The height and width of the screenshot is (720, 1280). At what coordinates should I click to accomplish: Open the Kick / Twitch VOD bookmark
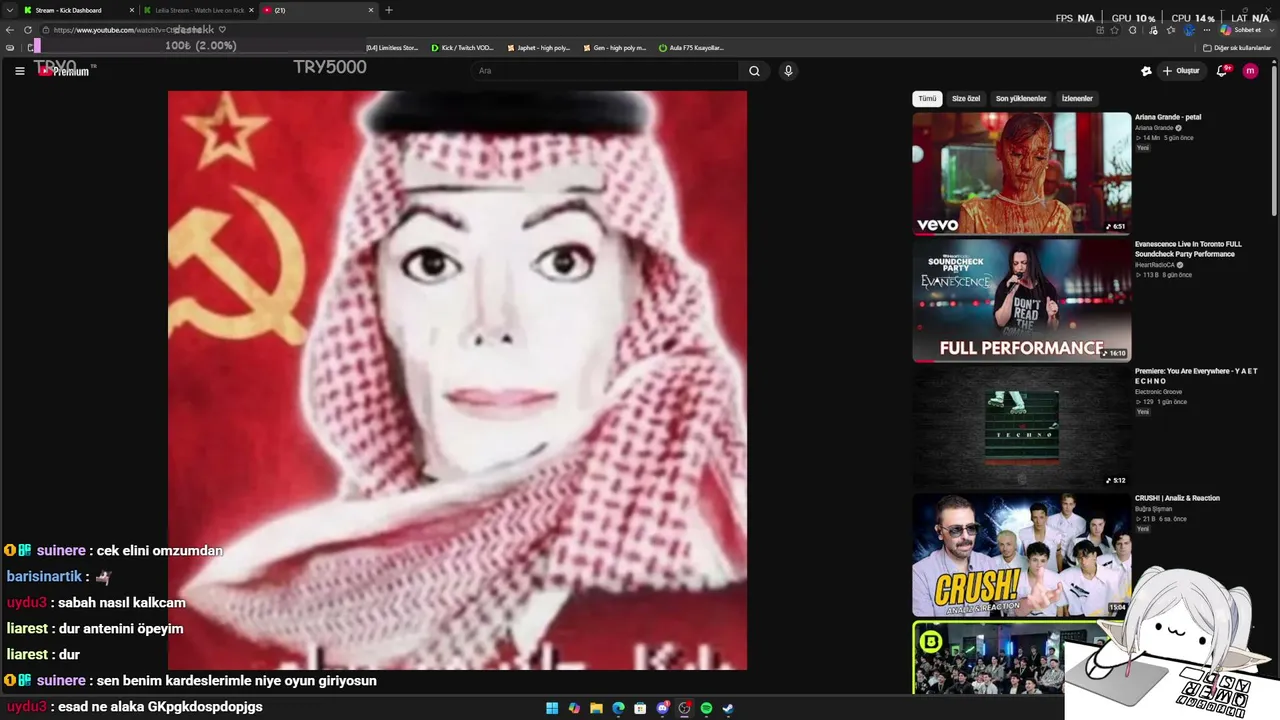(462, 48)
